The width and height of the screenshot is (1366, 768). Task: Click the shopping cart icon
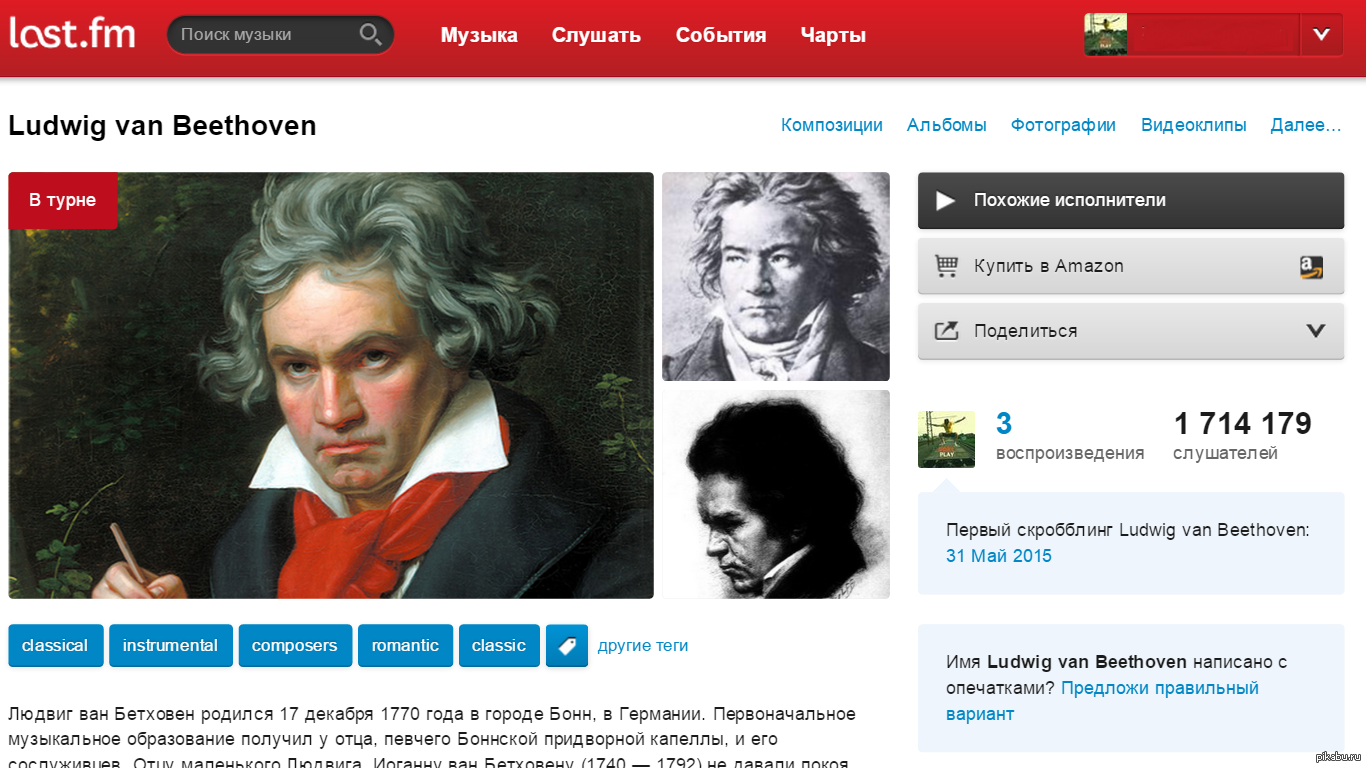(946, 266)
